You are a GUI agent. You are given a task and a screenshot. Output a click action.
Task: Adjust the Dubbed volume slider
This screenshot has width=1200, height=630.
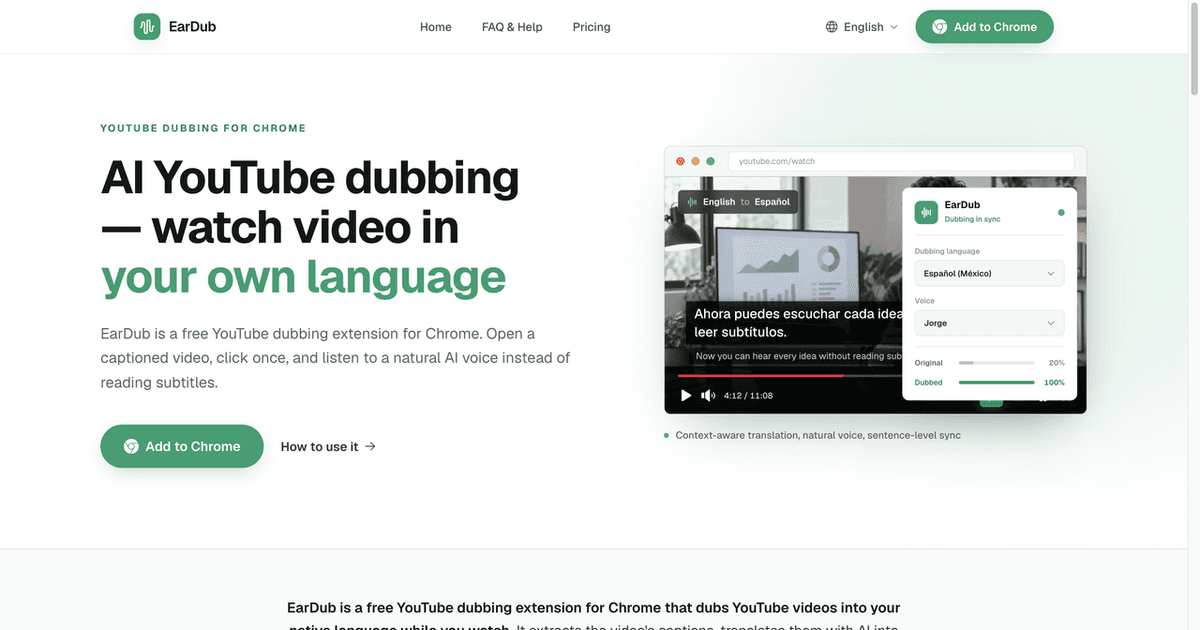996,382
